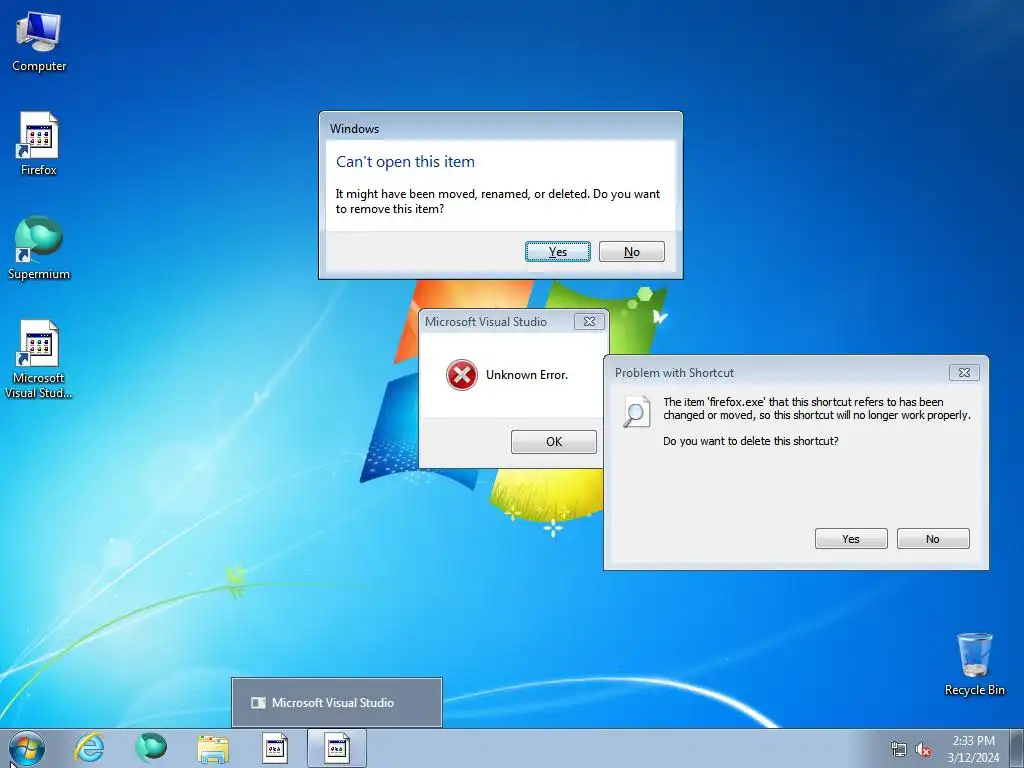Screen dimensions: 1024x768
Task: Open the Recycle Bin icon
Action: (x=974, y=664)
